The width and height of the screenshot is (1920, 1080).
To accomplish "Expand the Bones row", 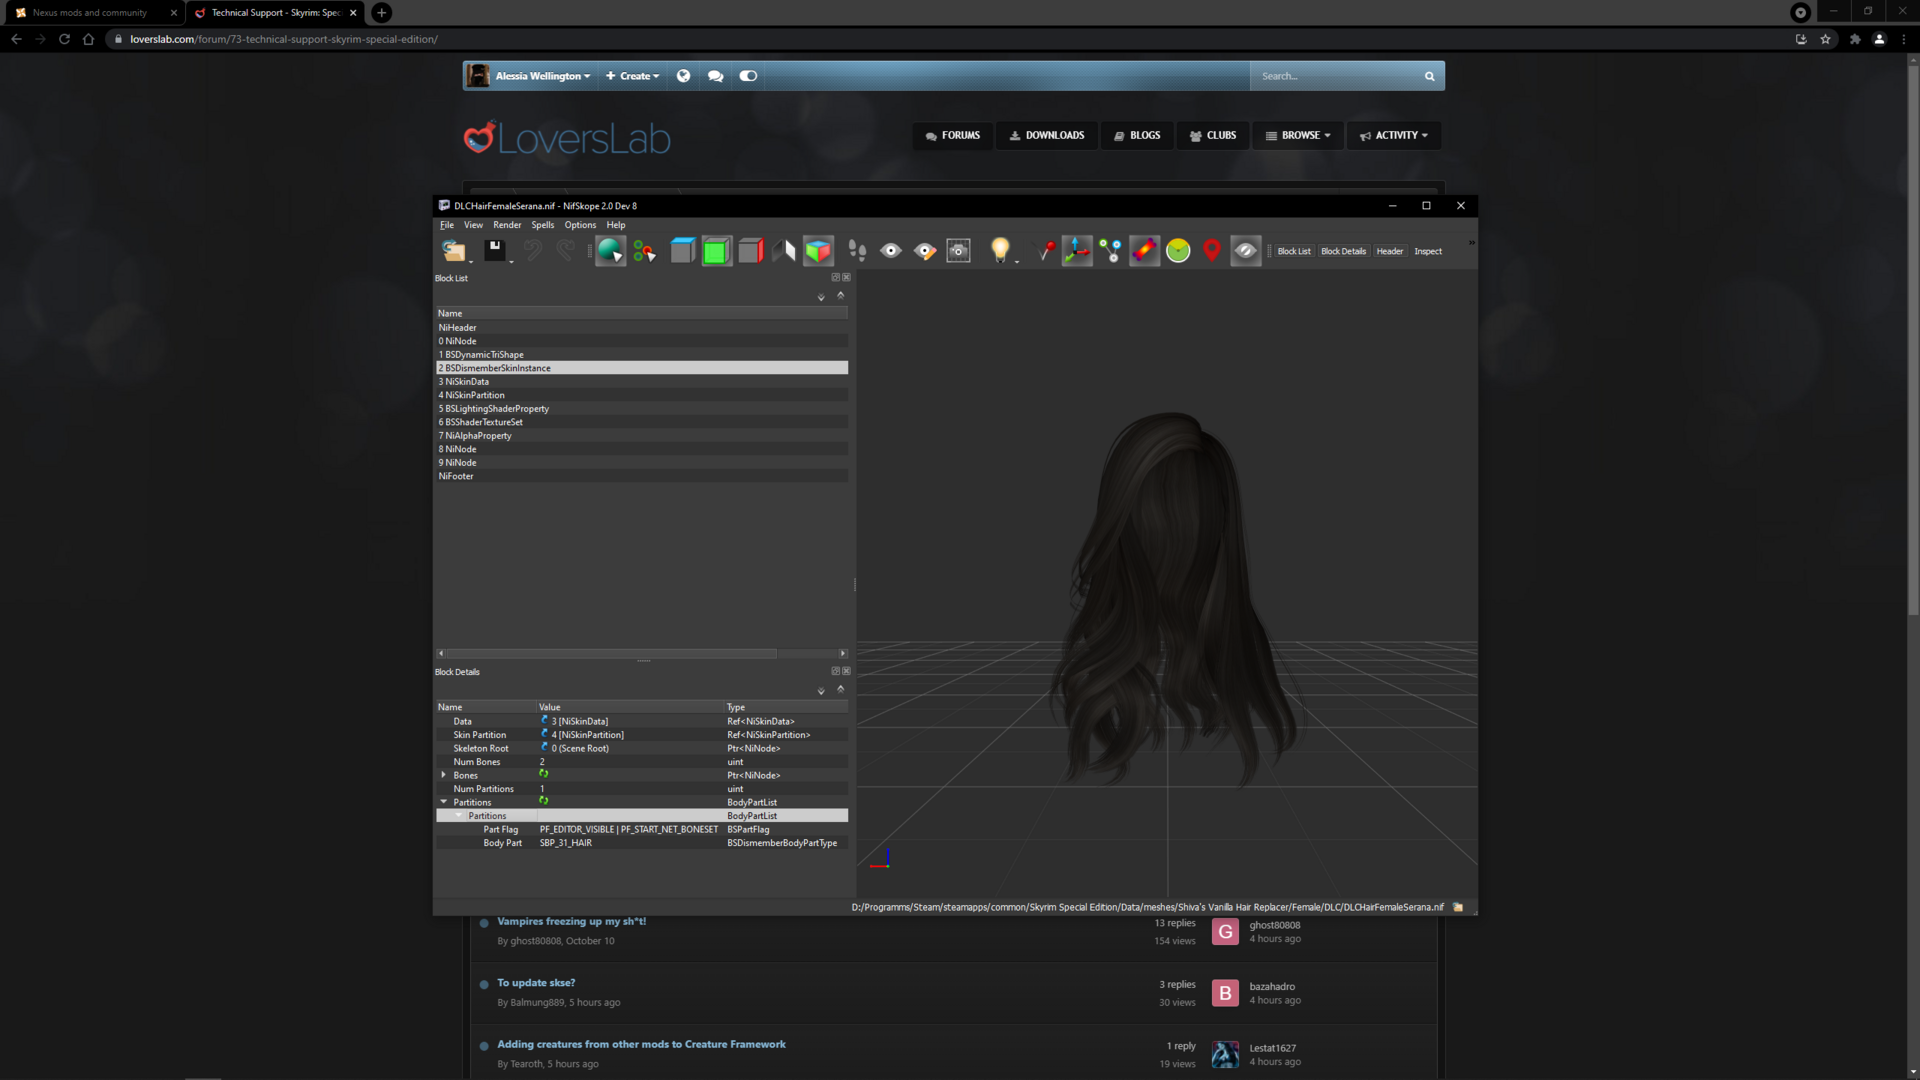I will pyautogui.click(x=444, y=775).
